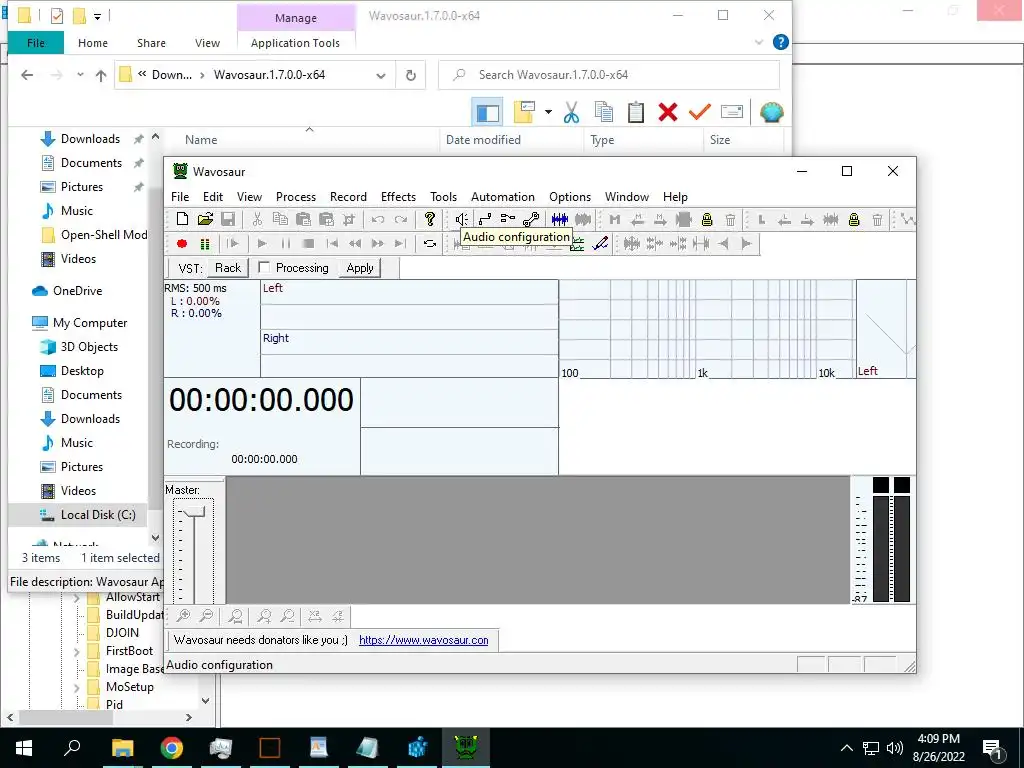Open the Options menu

tap(569, 197)
